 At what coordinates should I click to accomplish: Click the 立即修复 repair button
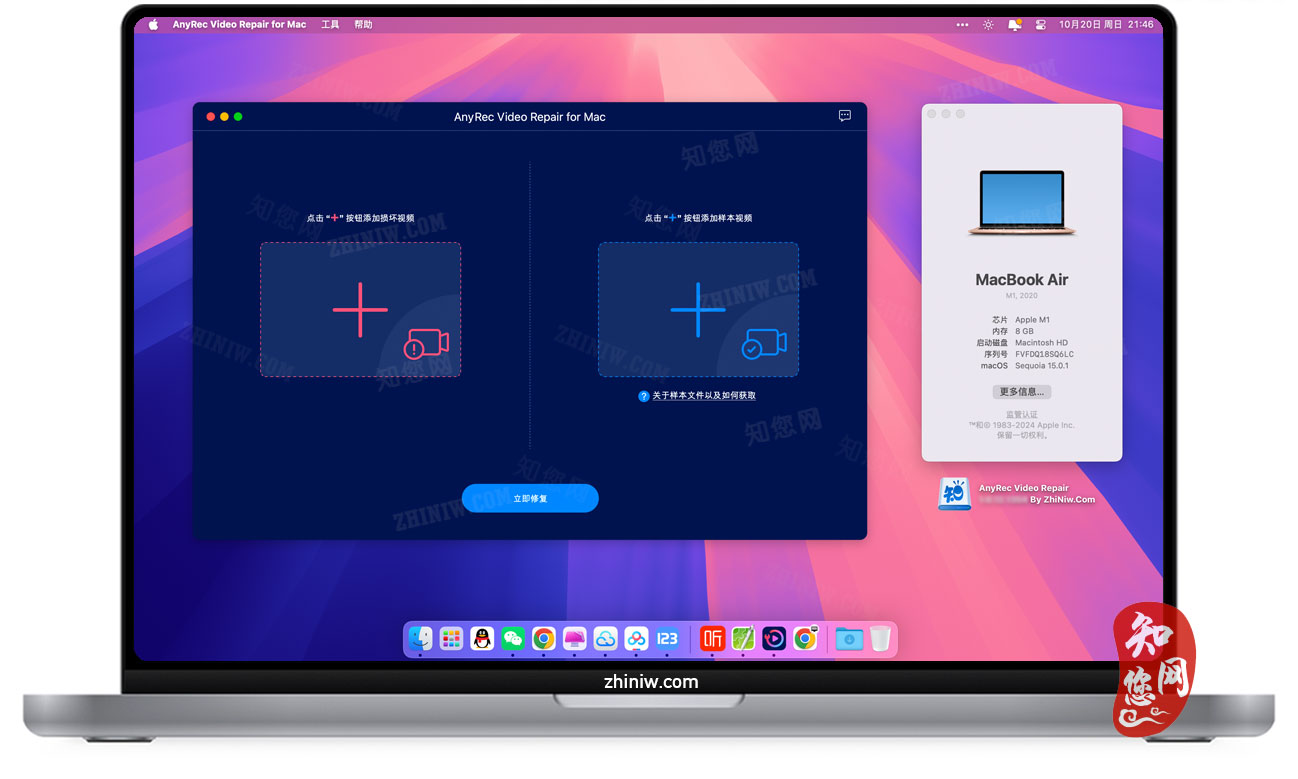[x=530, y=498]
